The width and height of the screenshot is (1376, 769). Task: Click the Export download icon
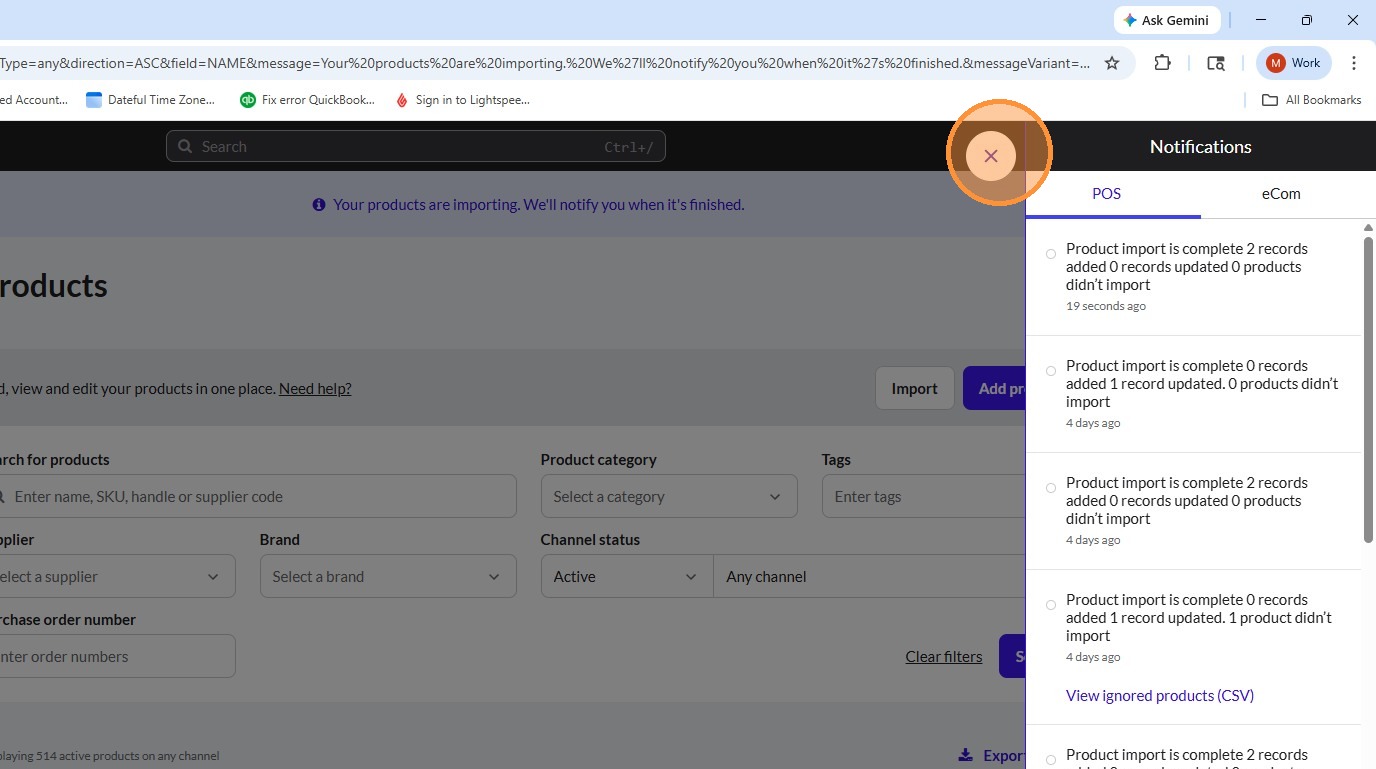(965, 755)
